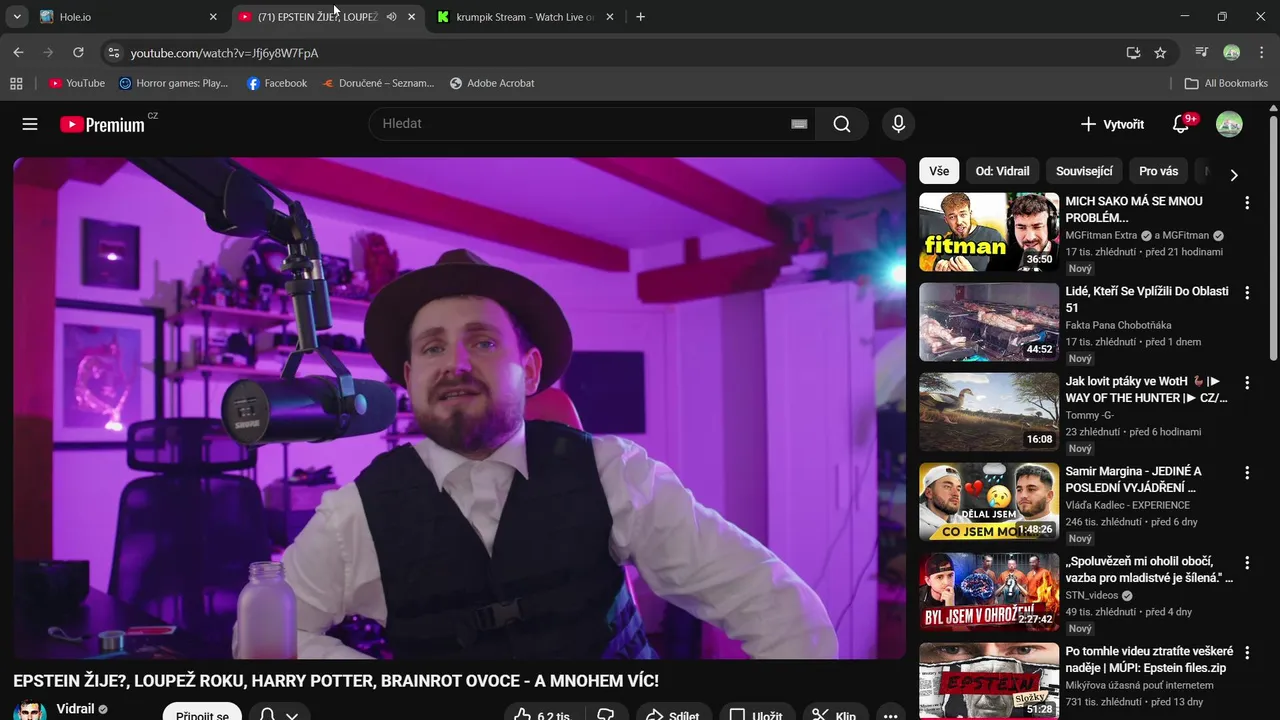
Task: Open notifications bell with 9+ badge
Action: 1181,124
